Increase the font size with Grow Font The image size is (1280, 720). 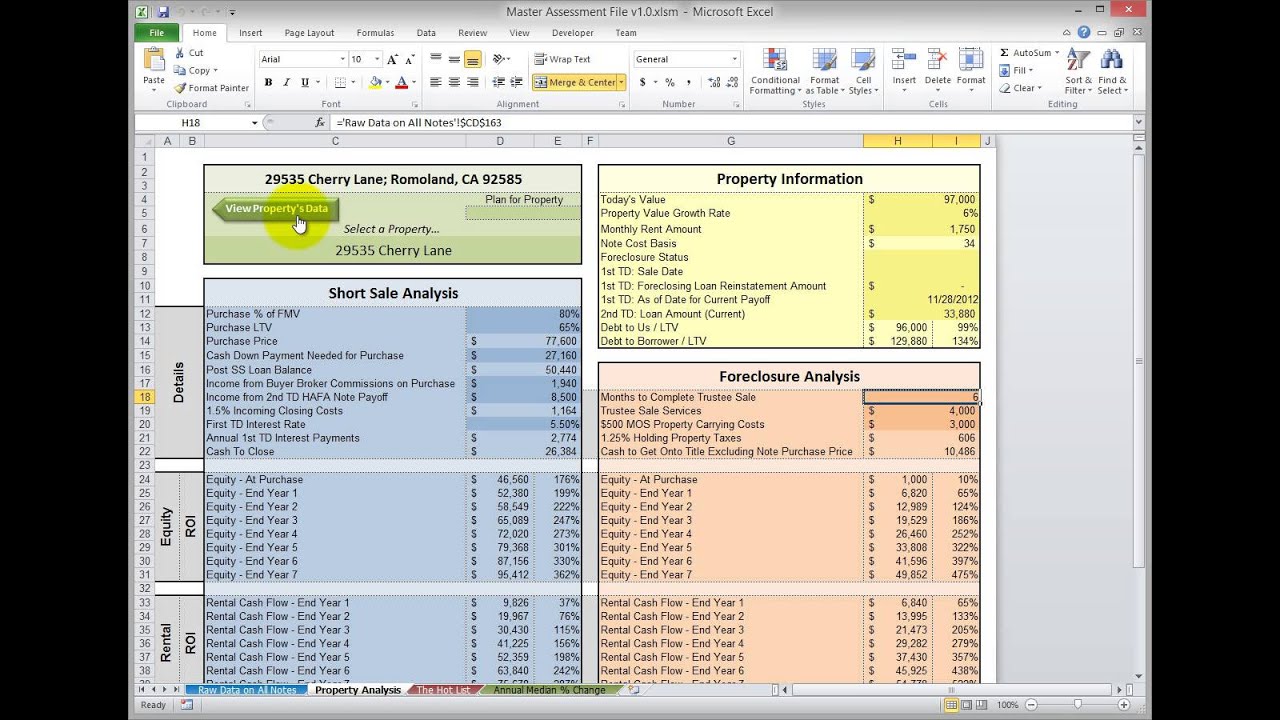(393, 60)
